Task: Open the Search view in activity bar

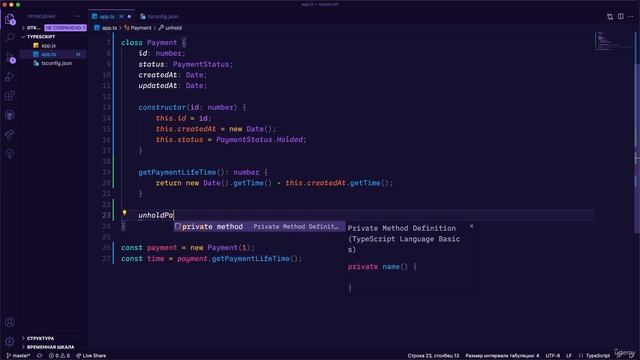Action: click(10, 38)
